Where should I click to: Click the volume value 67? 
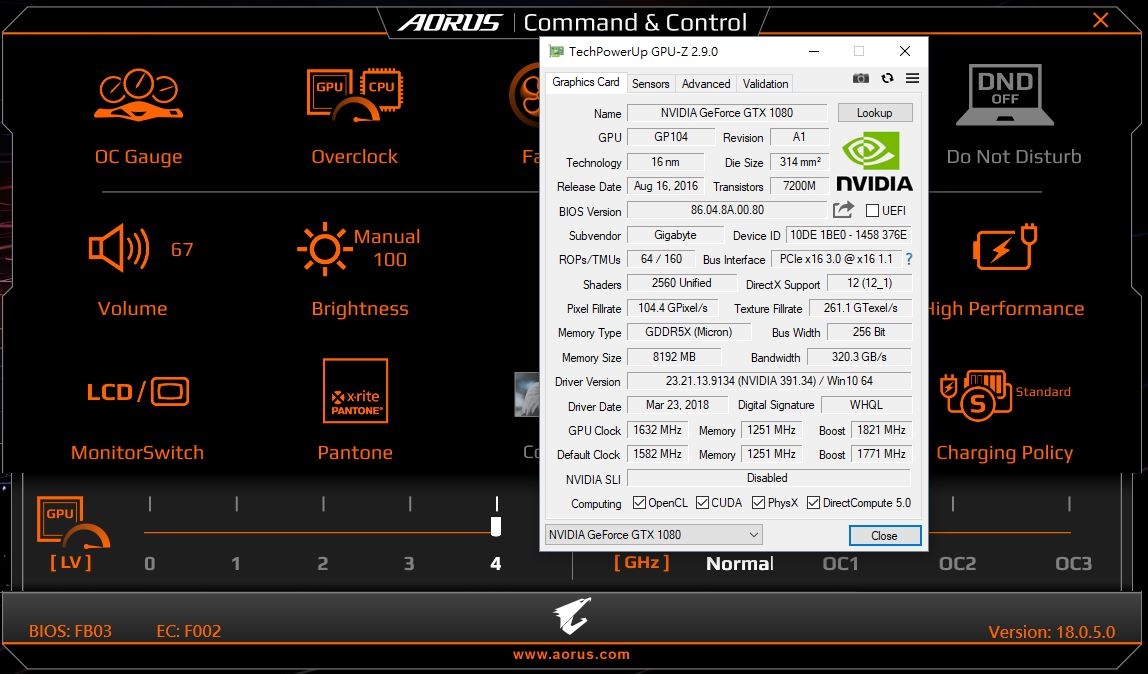point(182,250)
